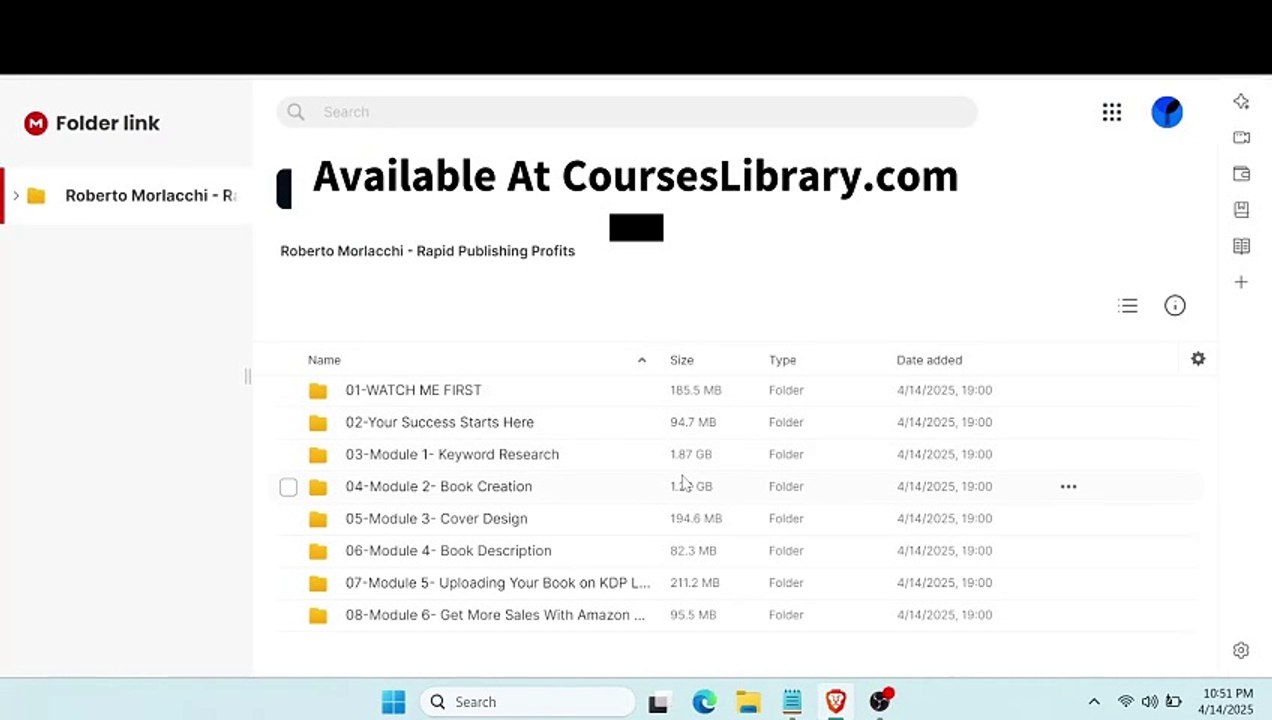Click folder icon of 03-Module 1- Keyword Research
The width and height of the screenshot is (1272, 720).
coord(318,454)
